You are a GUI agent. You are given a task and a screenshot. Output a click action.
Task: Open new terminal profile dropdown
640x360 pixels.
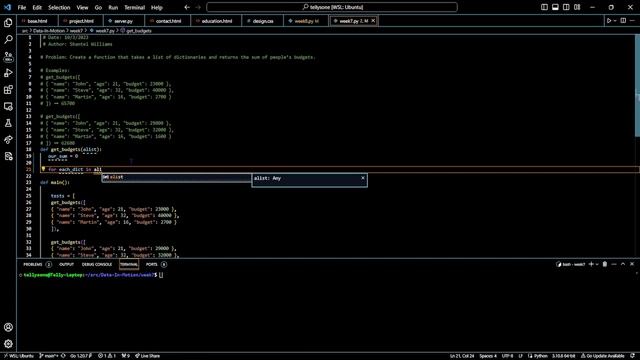597,264
